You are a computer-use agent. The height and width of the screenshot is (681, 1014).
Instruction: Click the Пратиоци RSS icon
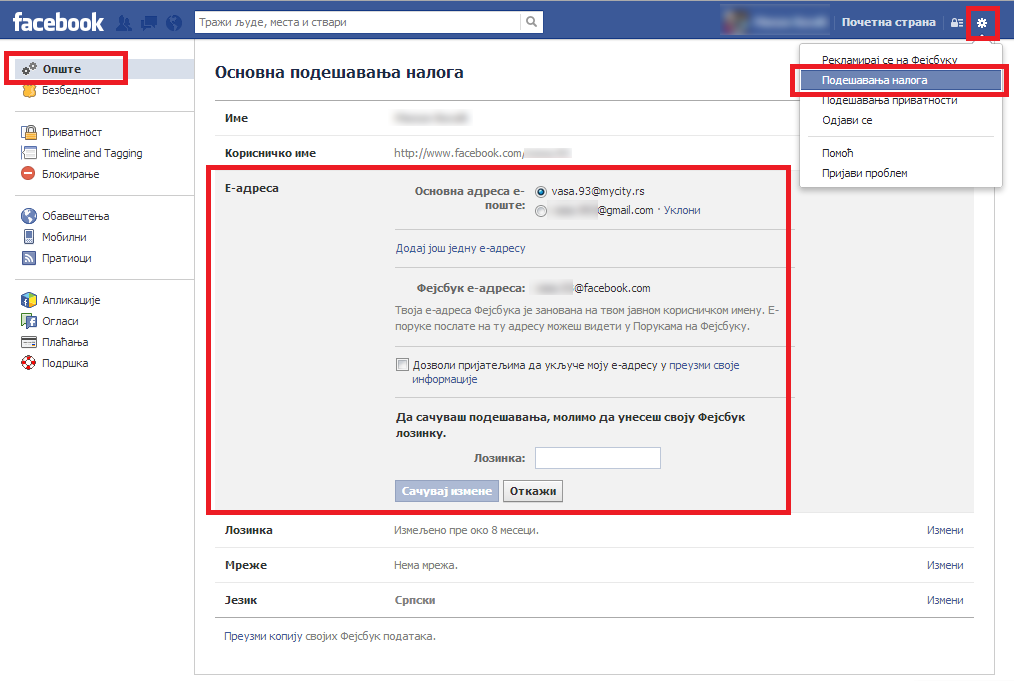coord(28,258)
